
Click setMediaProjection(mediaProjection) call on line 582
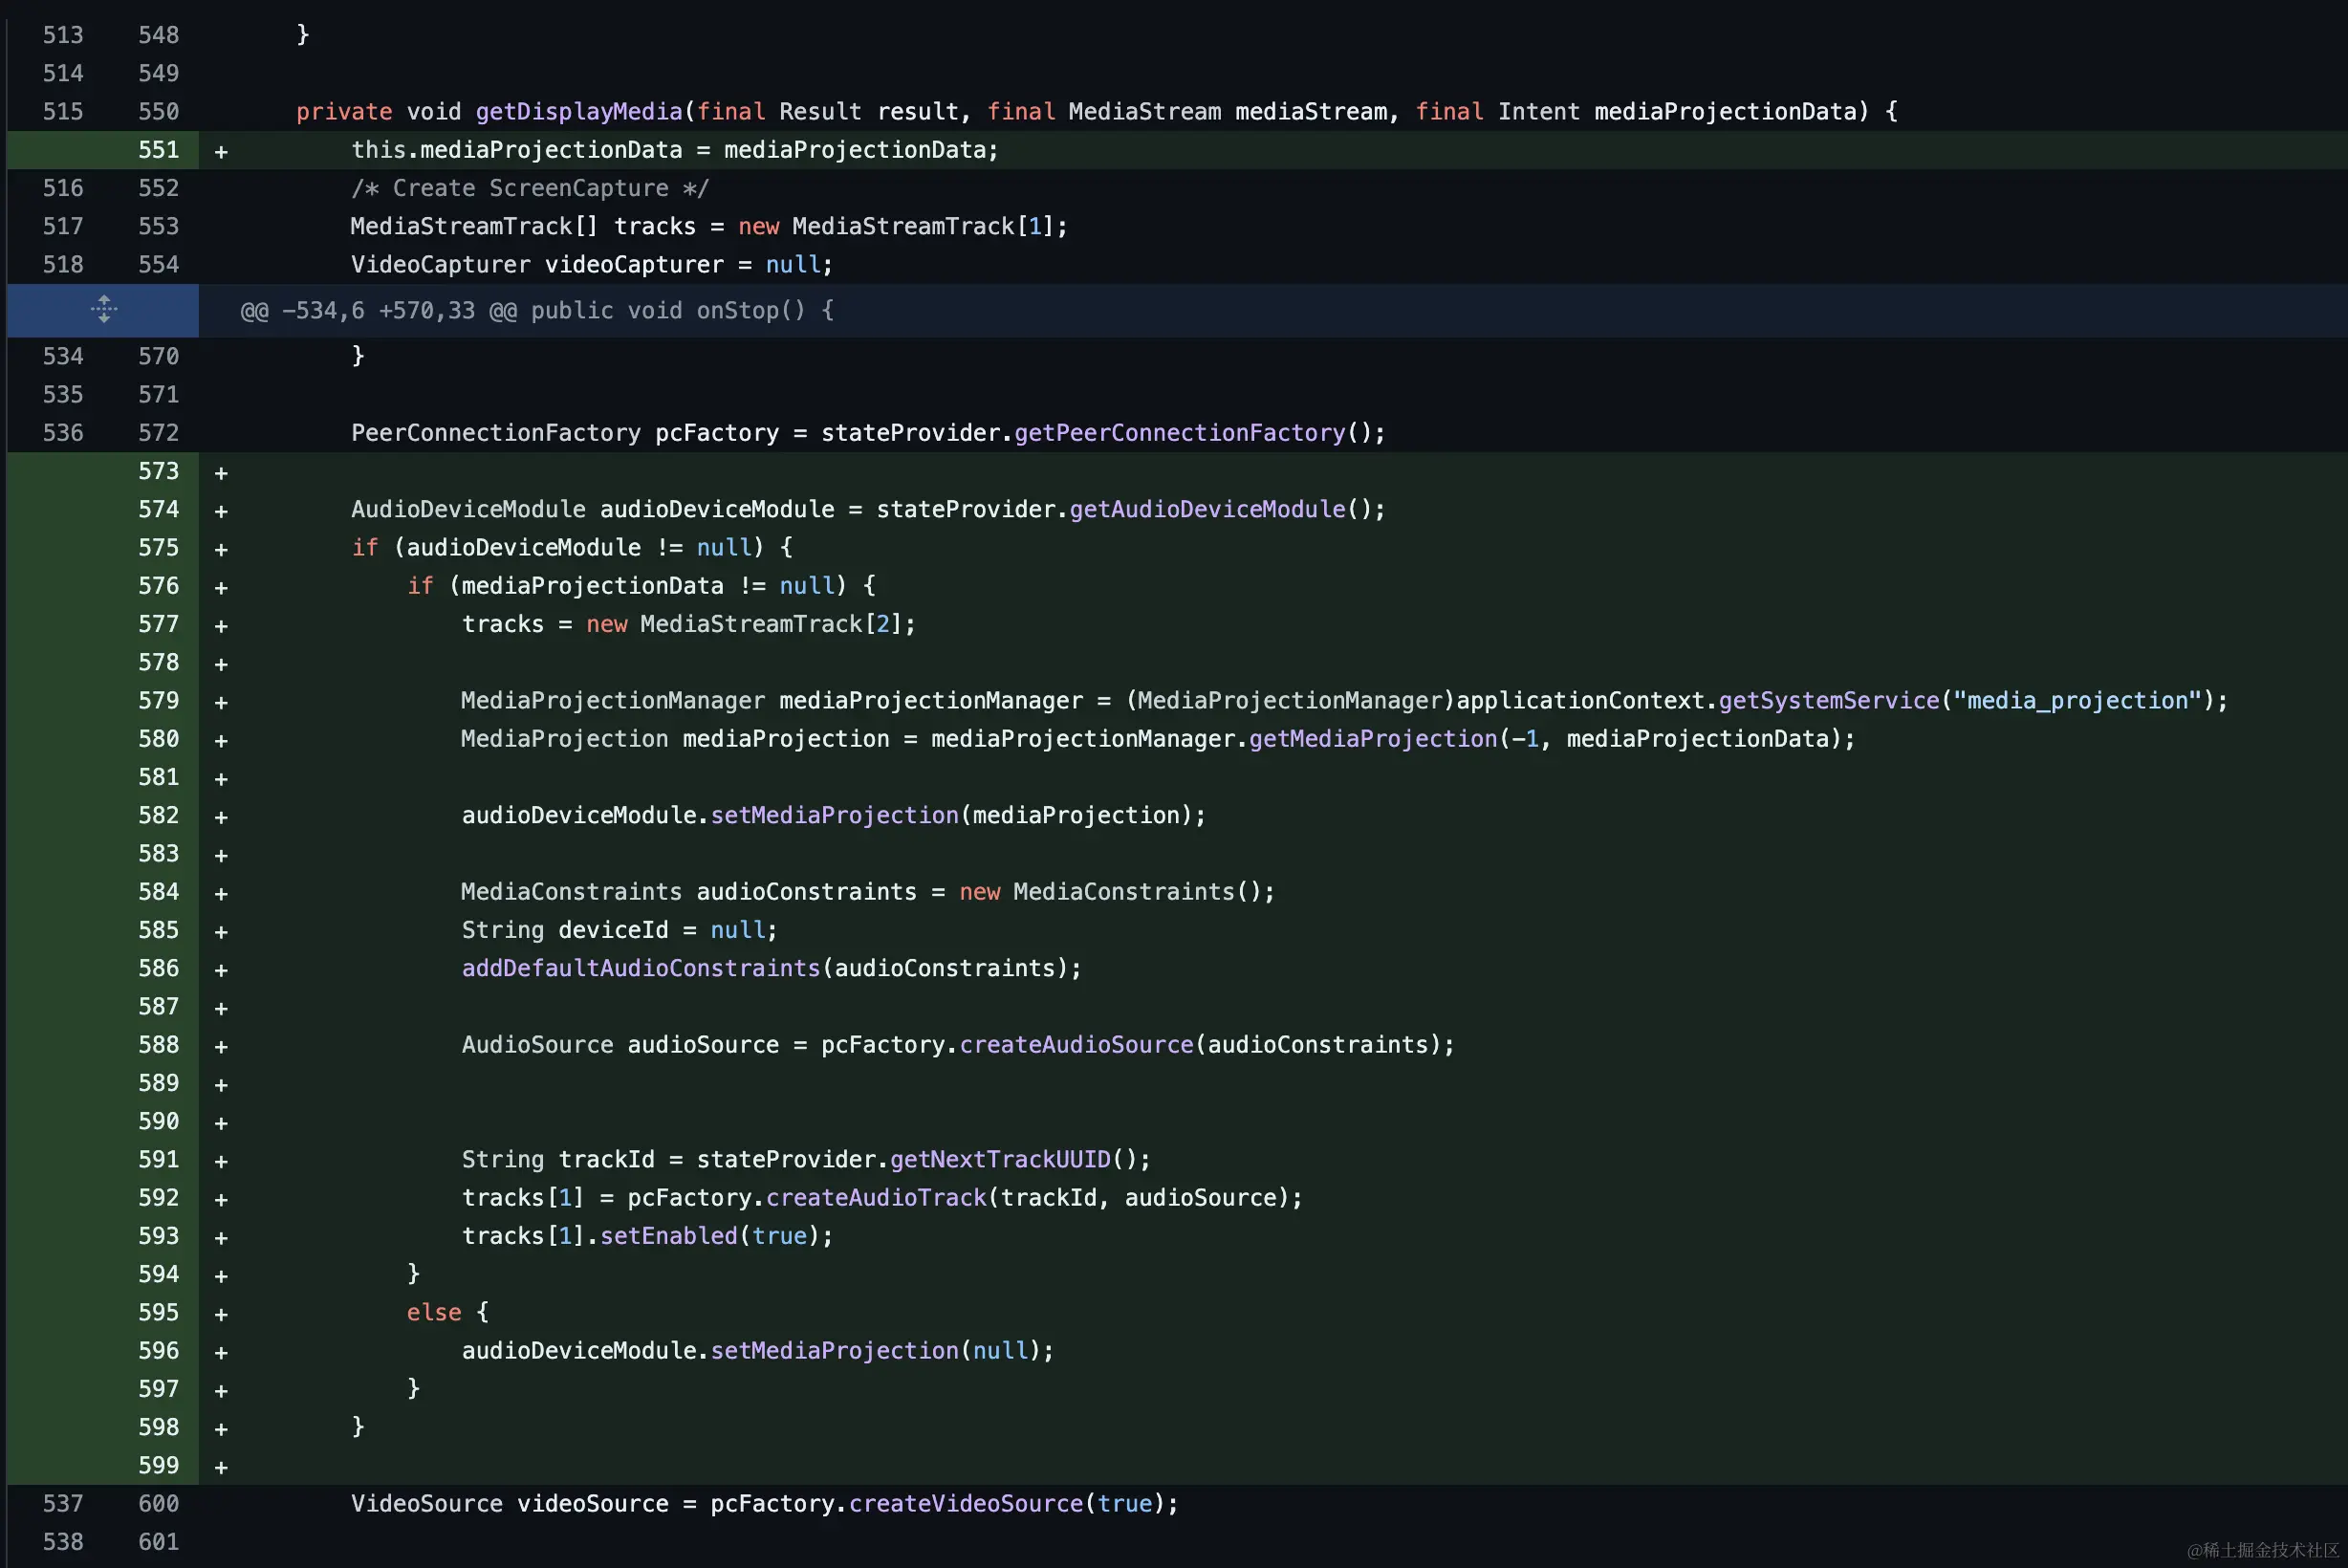(x=834, y=815)
